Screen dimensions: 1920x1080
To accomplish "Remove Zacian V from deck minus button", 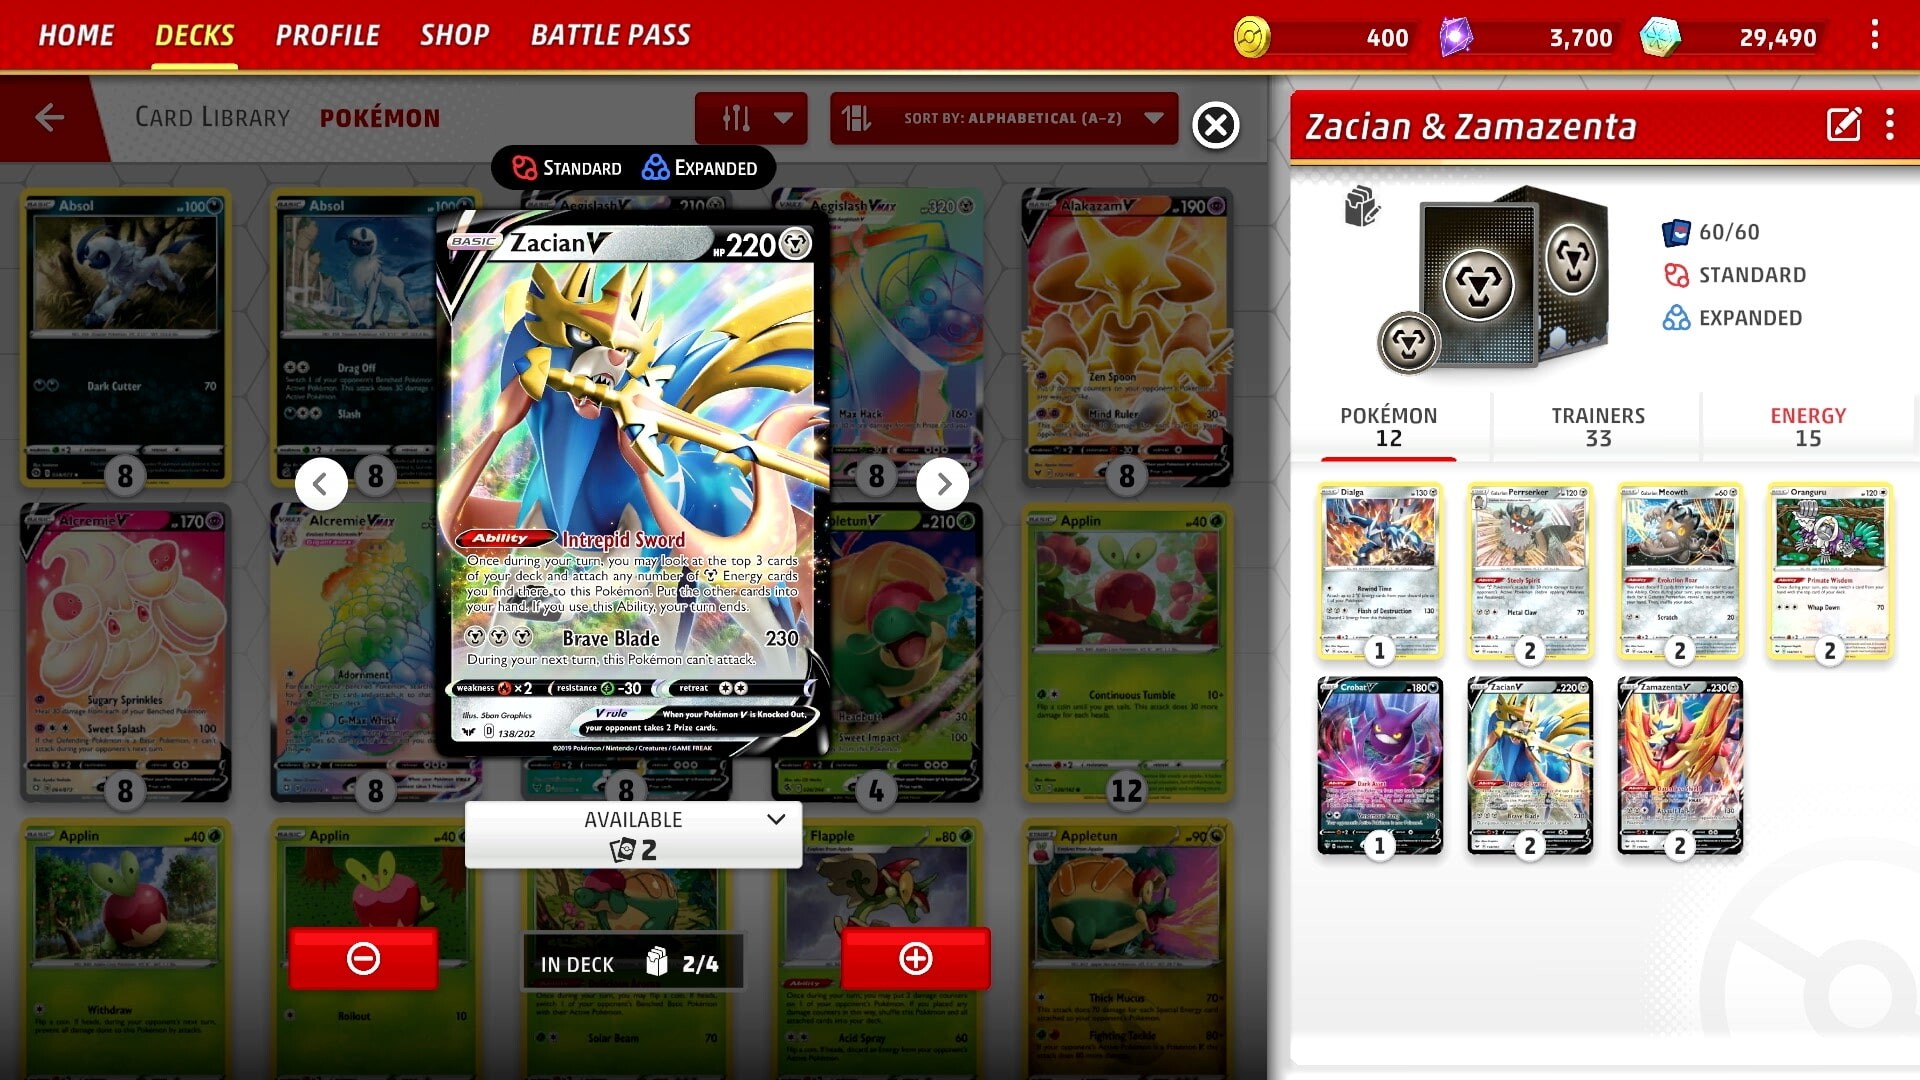I will coord(365,959).
